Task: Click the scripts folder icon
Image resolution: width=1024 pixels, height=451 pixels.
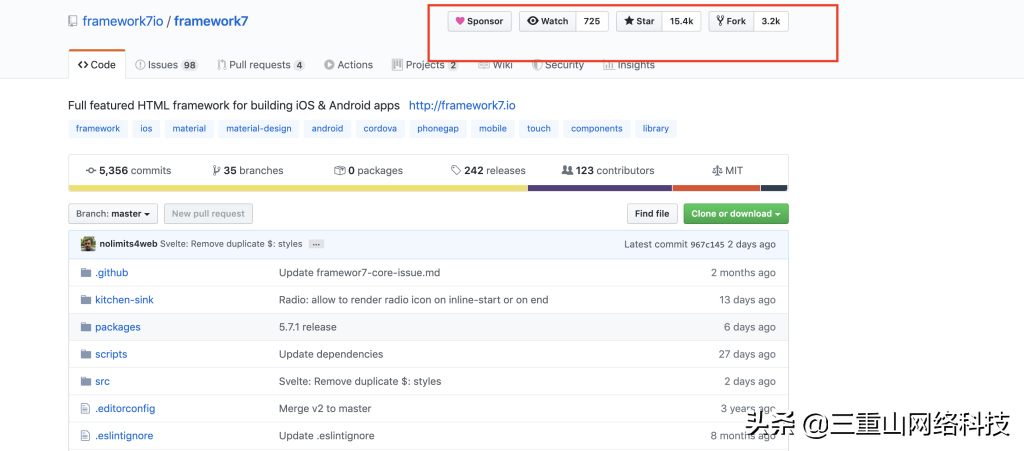Action: (86, 354)
